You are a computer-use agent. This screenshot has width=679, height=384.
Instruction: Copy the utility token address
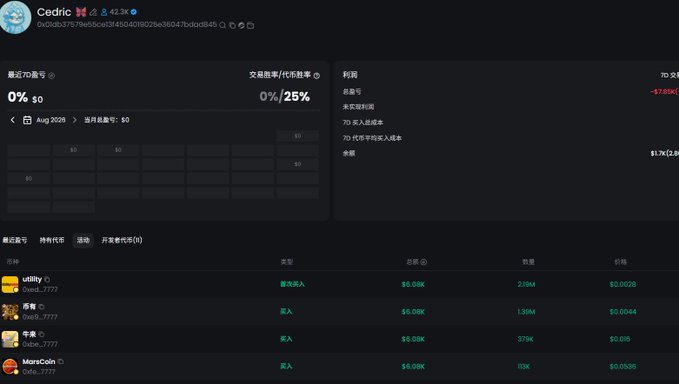click(47, 279)
